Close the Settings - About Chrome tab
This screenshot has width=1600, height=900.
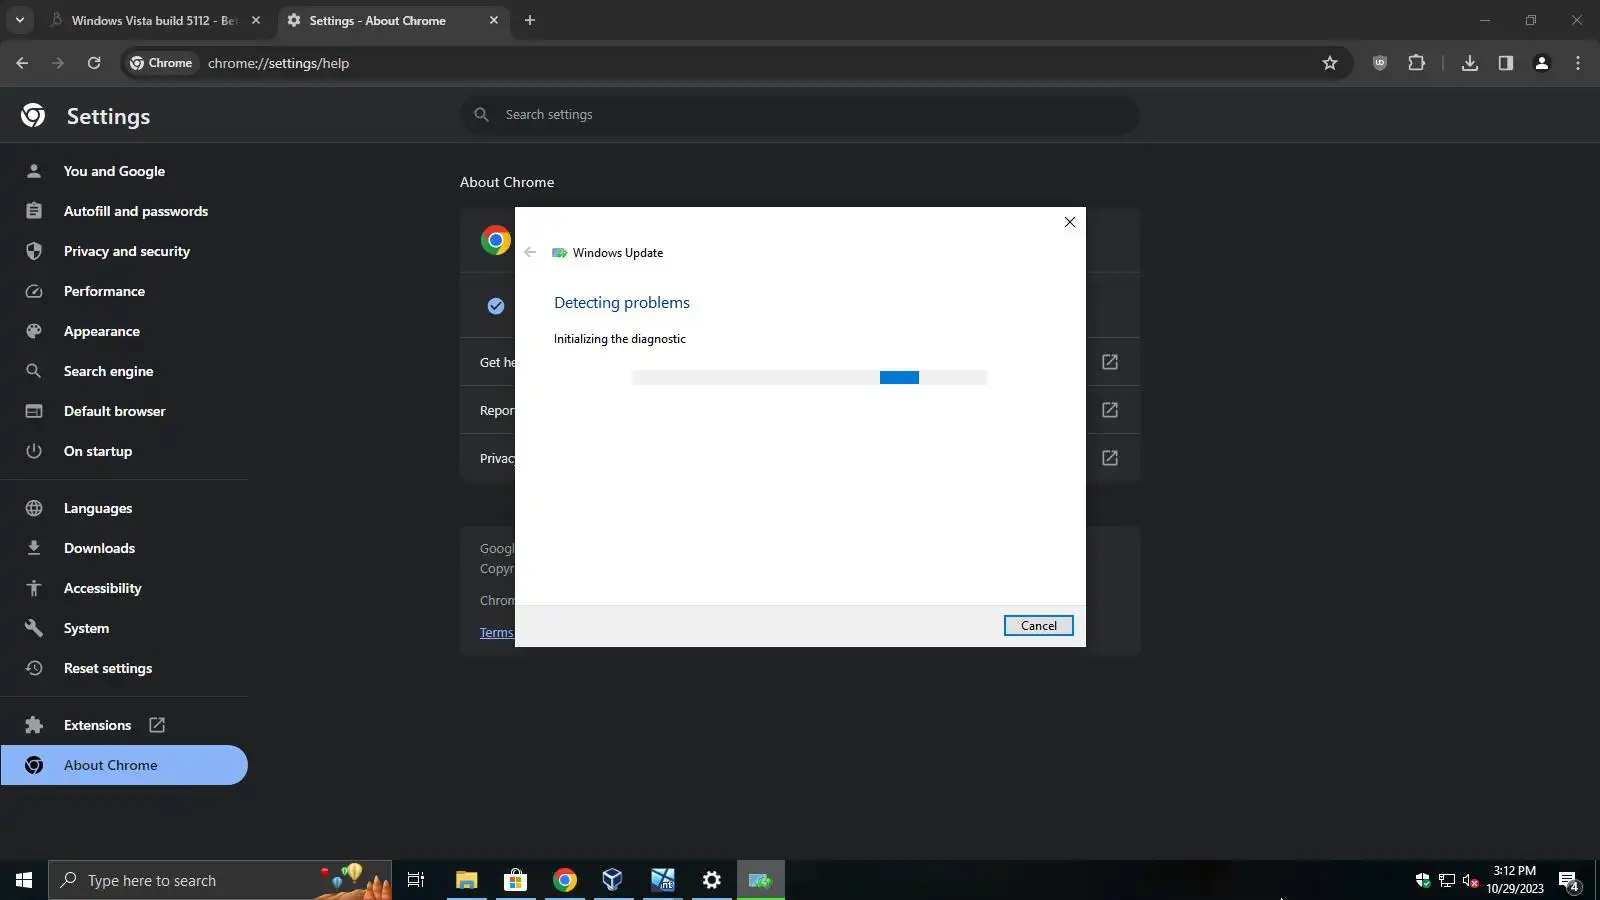(x=494, y=20)
